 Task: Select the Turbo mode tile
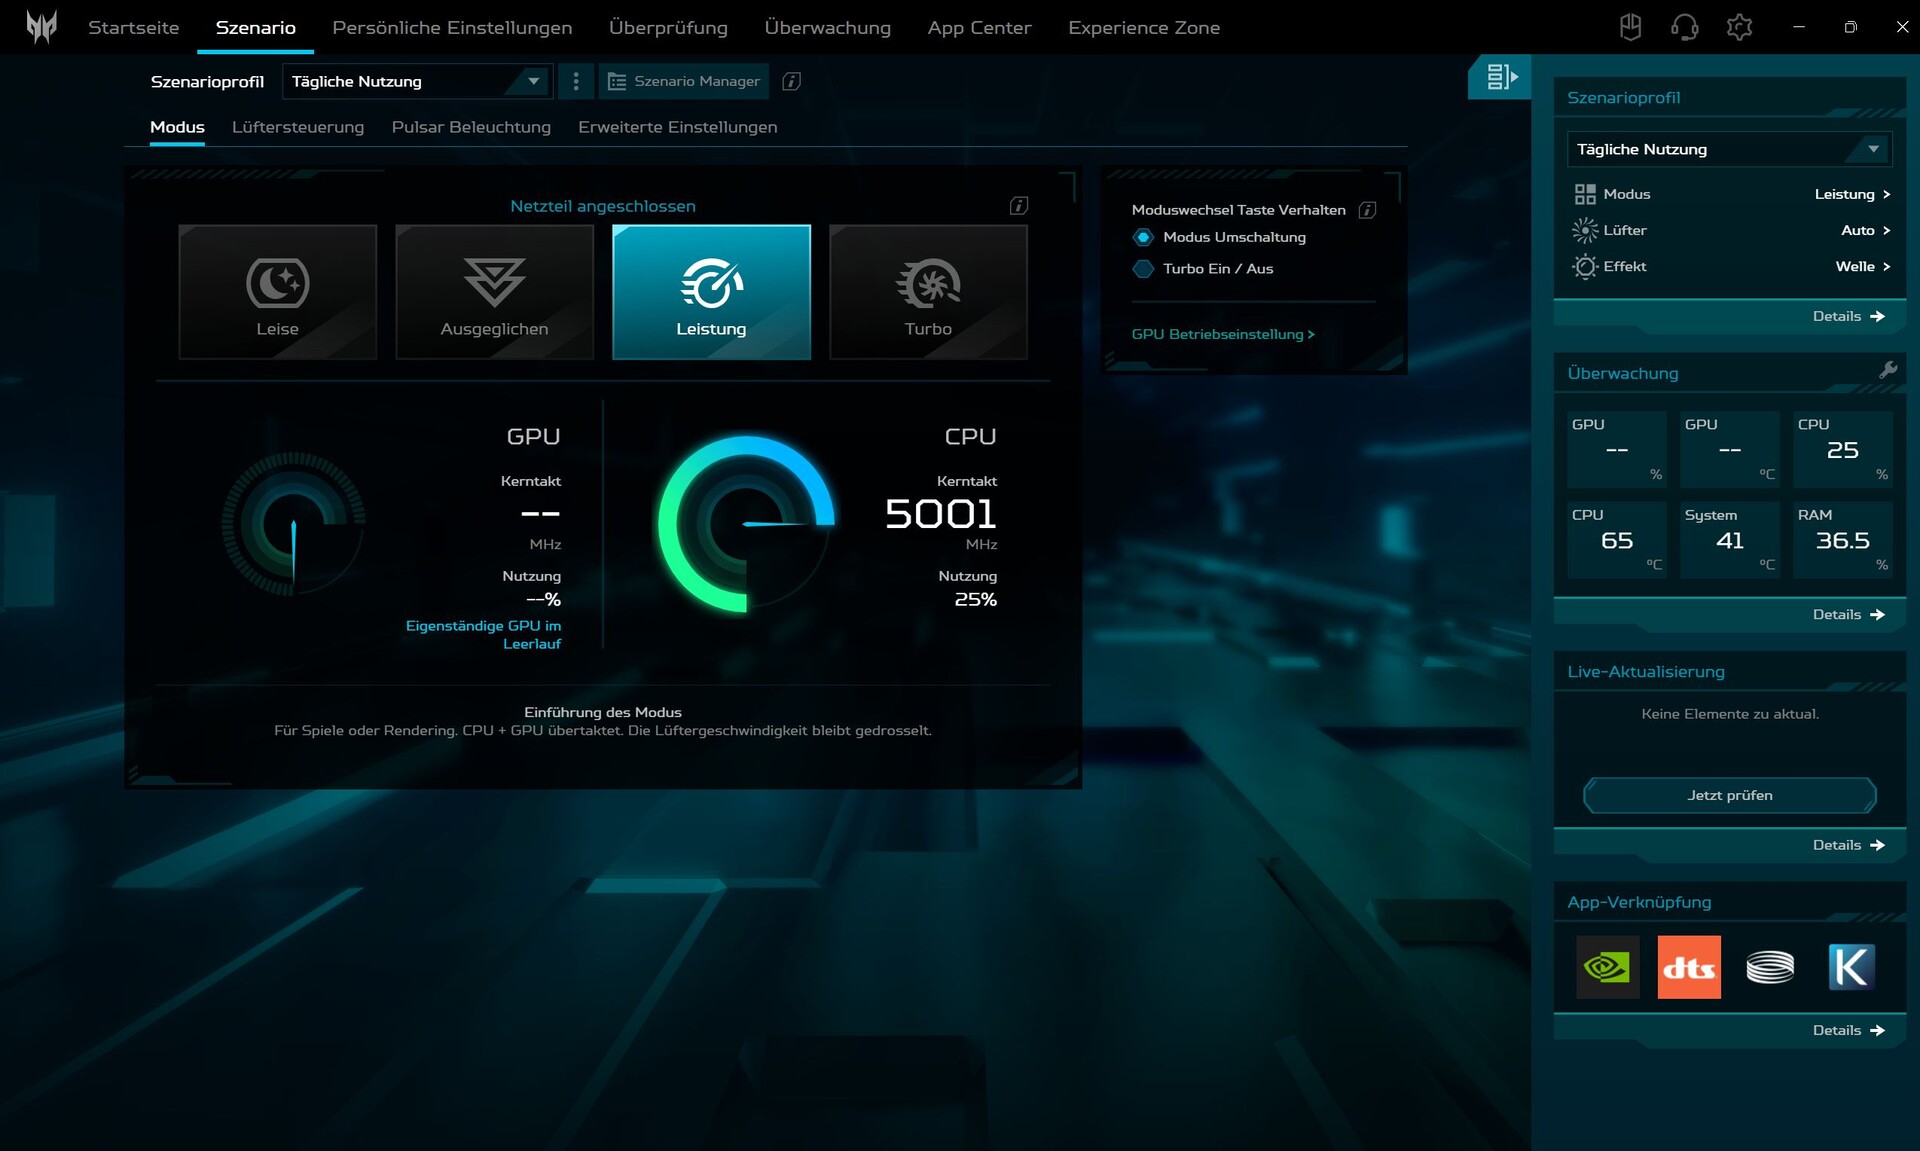pos(928,292)
